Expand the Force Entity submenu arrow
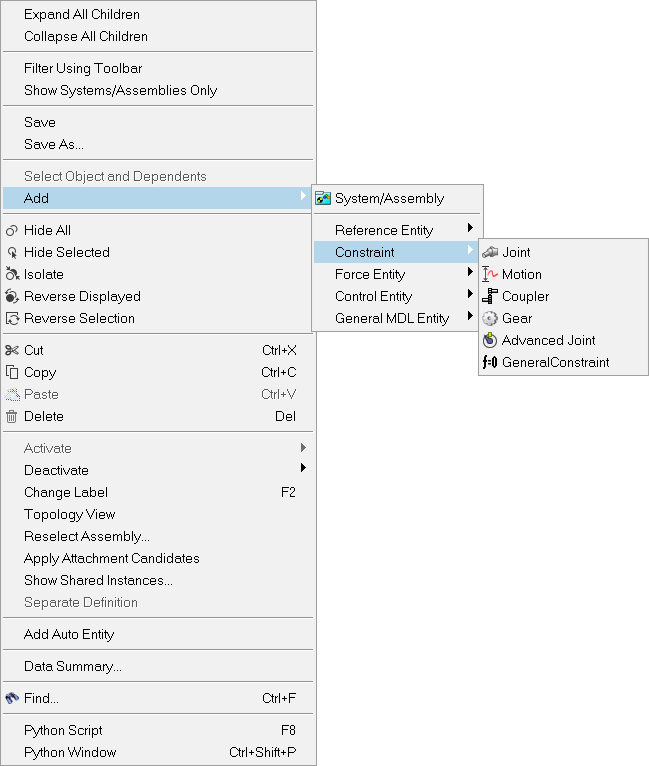The width and height of the screenshot is (649, 766). point(470,273)
